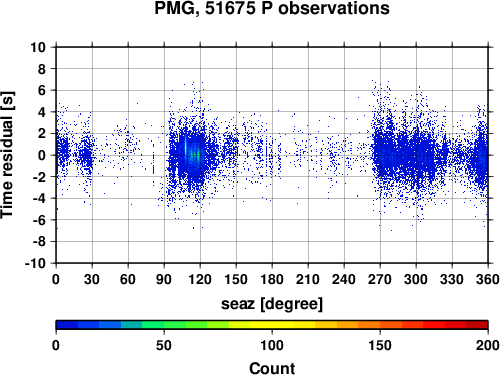500x375 pixels.
Task: Click y-axis tick label '2'
Action: coord(42,134)
